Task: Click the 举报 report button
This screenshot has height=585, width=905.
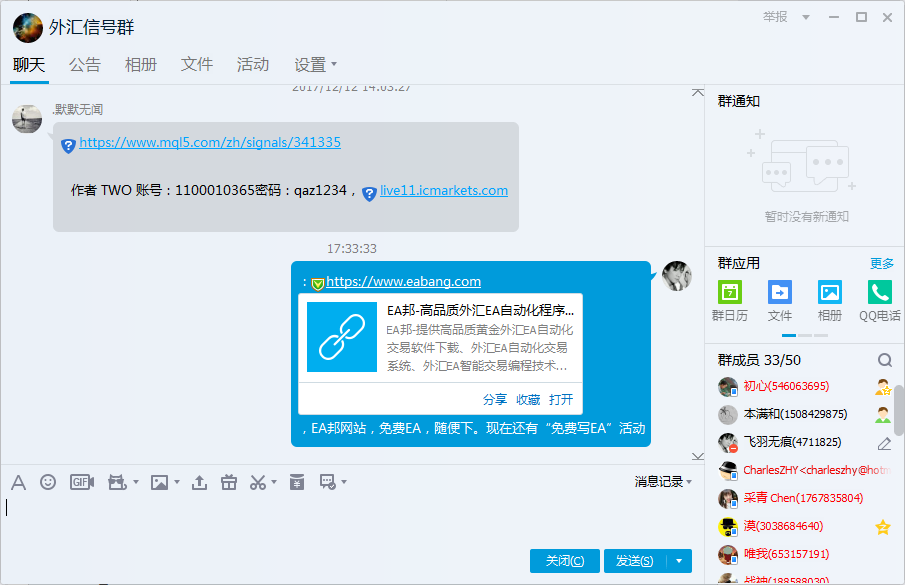Action: tap(775, 17)
